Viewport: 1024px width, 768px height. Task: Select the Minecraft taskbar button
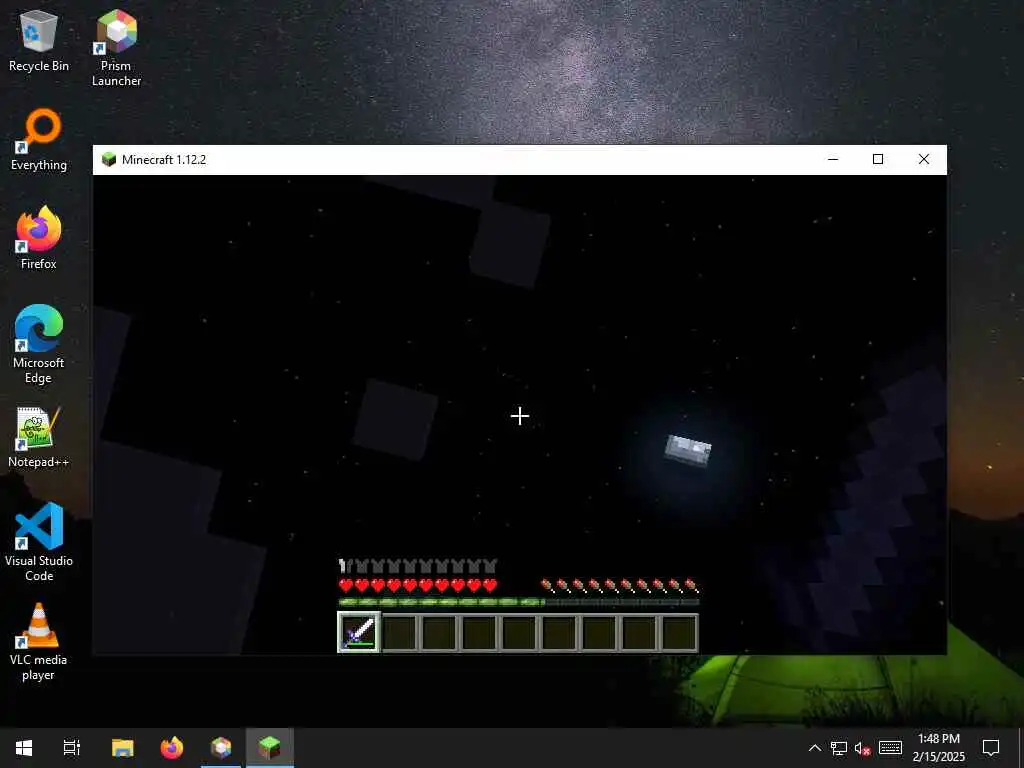(270, 748)
